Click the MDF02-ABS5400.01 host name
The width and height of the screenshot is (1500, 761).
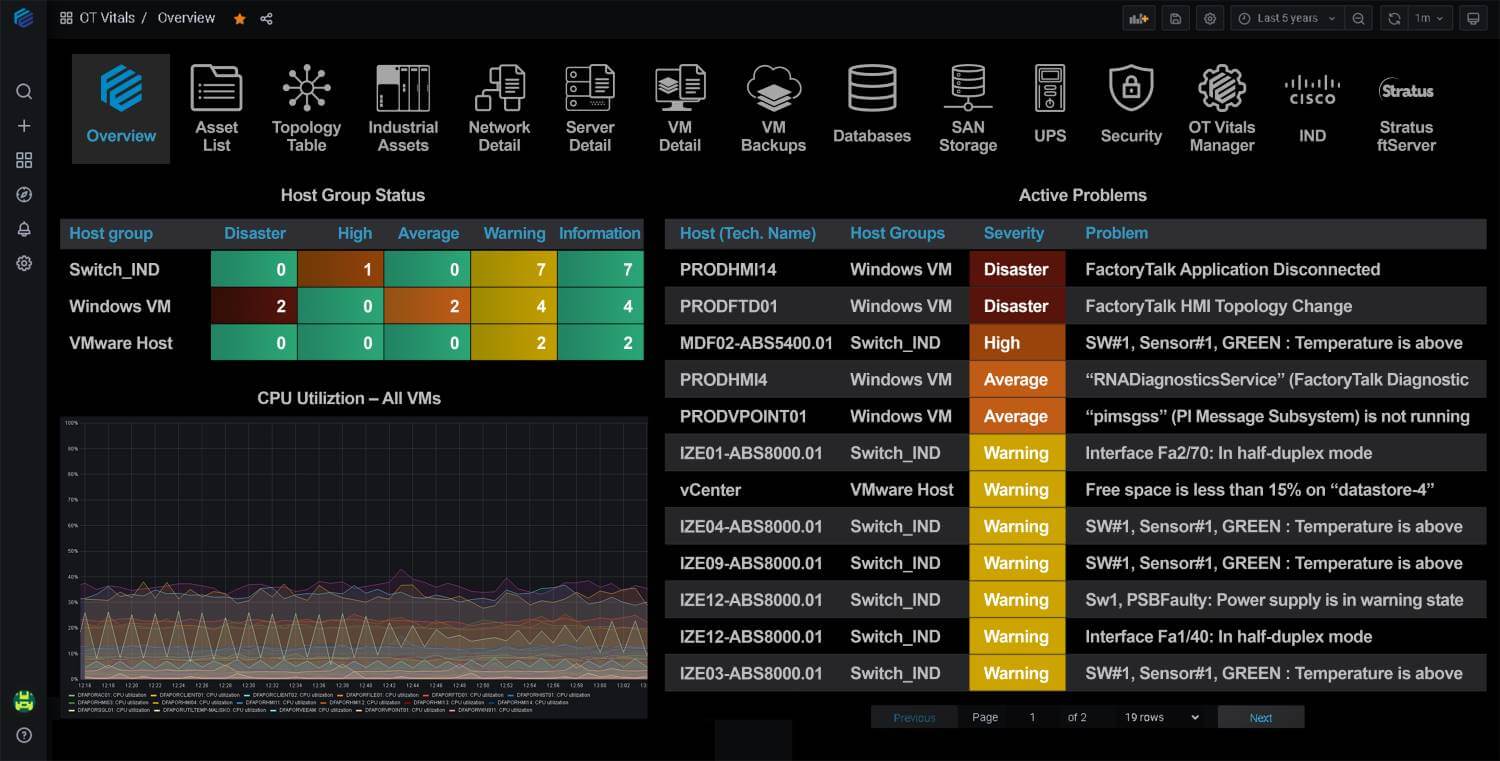tap(756, 343)
